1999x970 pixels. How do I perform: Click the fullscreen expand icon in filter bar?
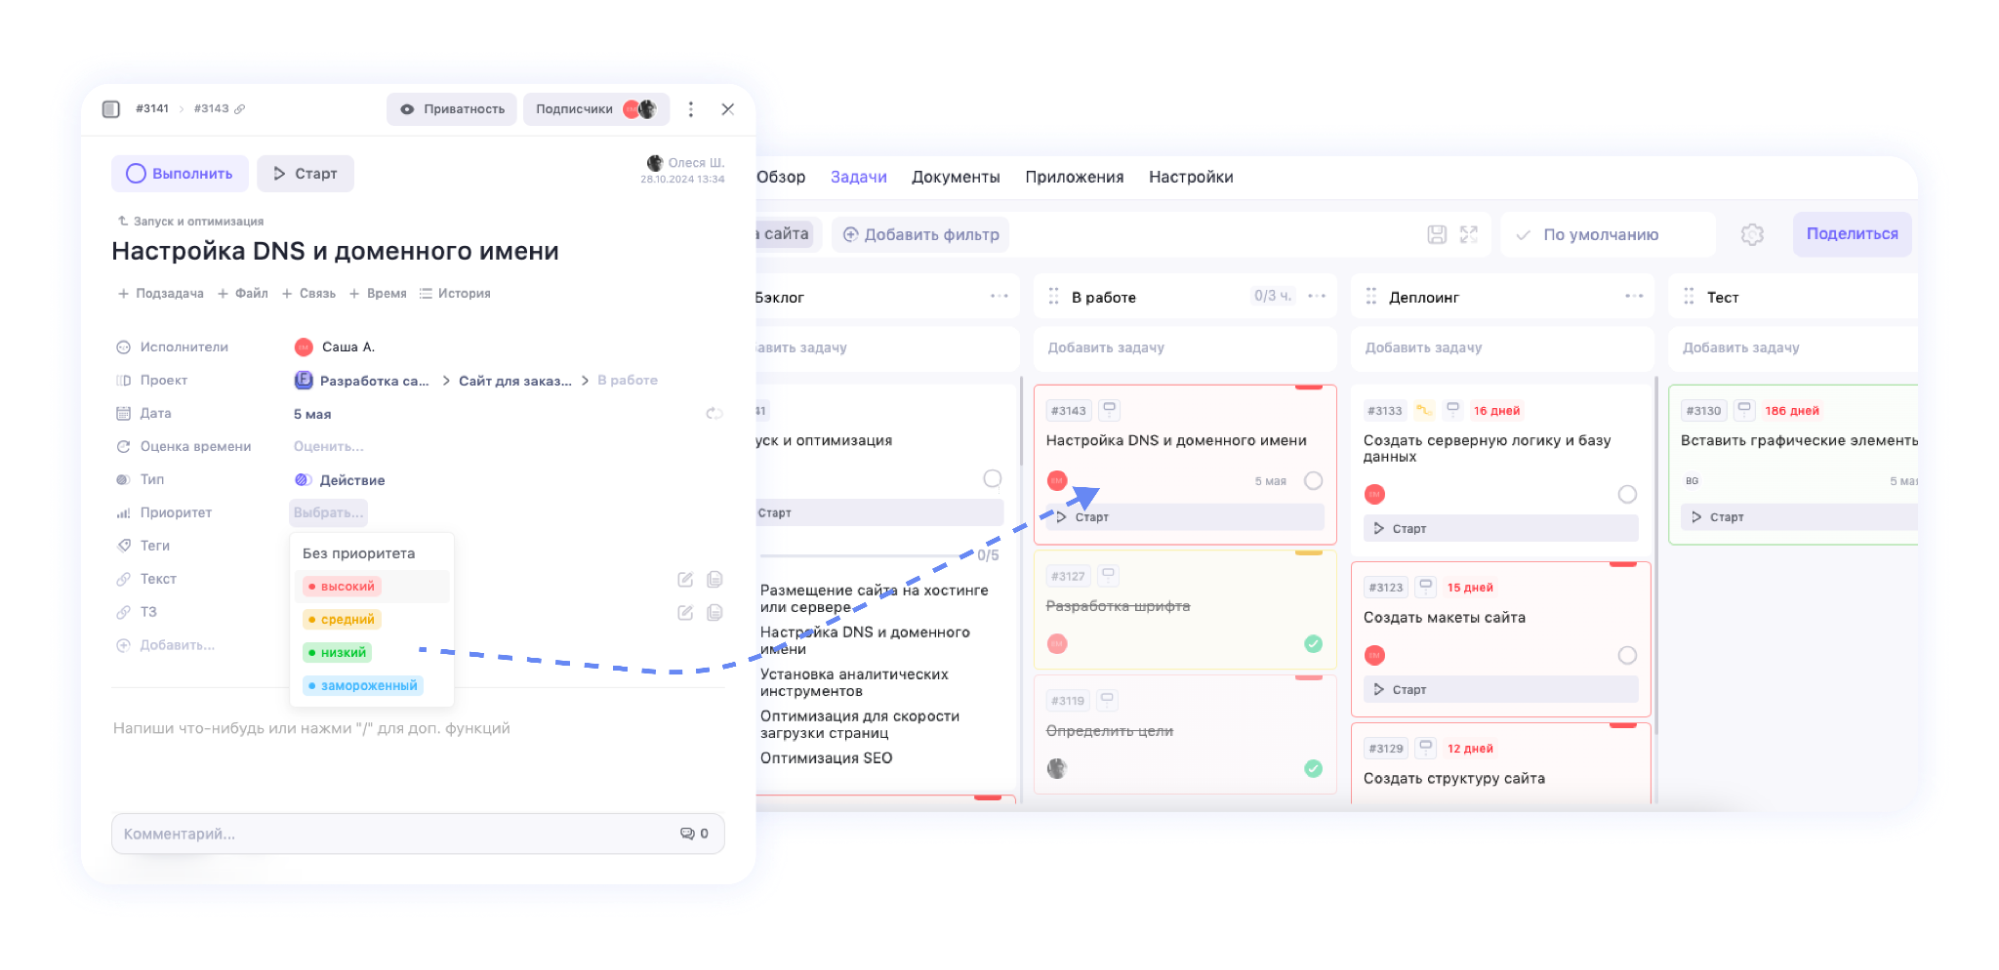click(x=1468, y=235)
